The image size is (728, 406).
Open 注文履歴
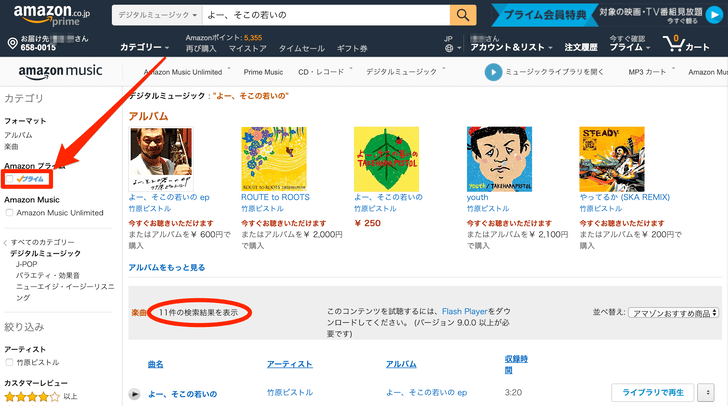[x=581, y=47]
